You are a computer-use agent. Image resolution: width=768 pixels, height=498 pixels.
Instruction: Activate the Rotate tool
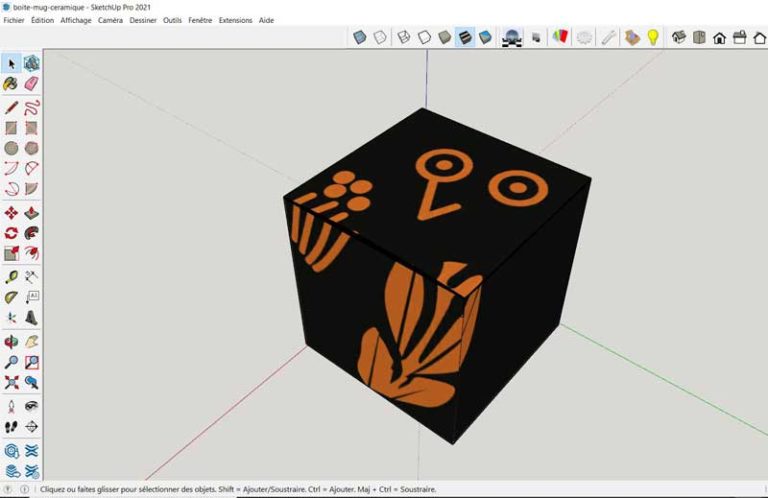[x=11, y=233]
